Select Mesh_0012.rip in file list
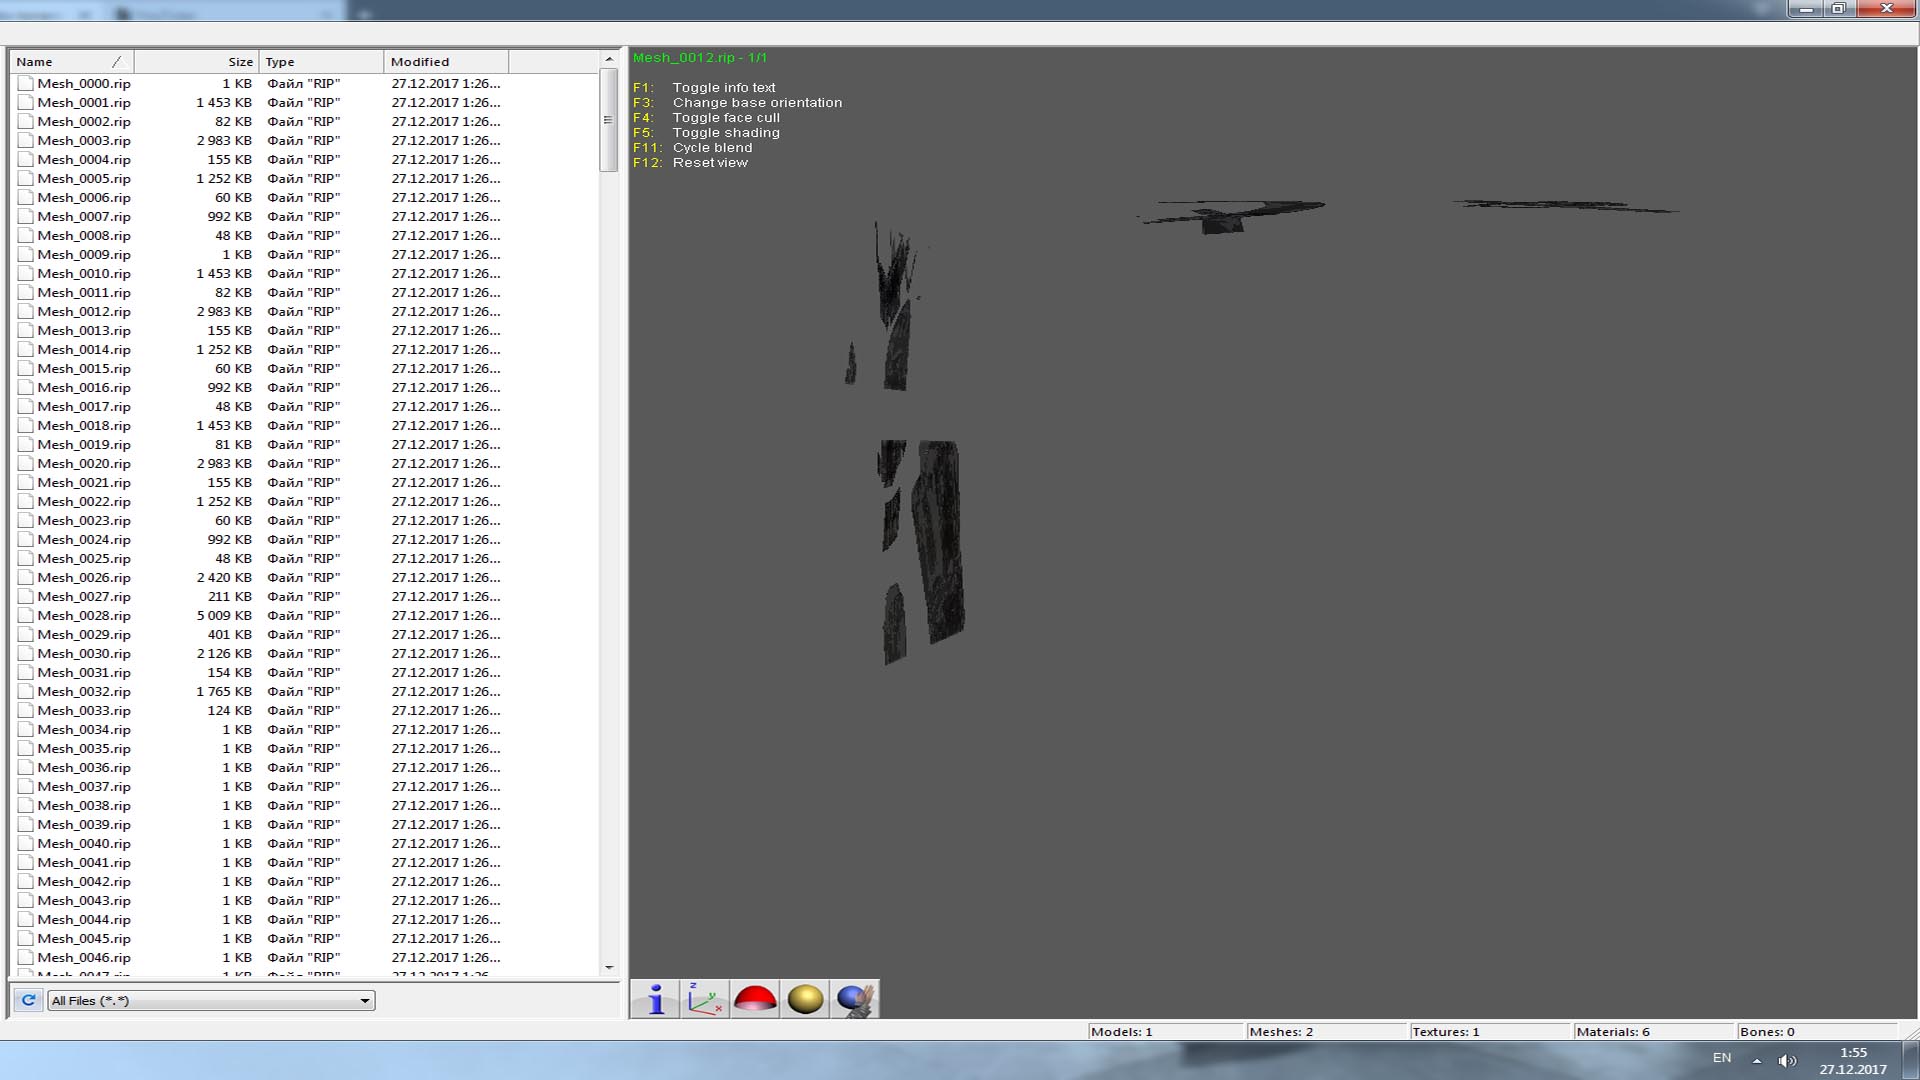The height and width of the screenshot is (1080, 1920). click(84, 312)
